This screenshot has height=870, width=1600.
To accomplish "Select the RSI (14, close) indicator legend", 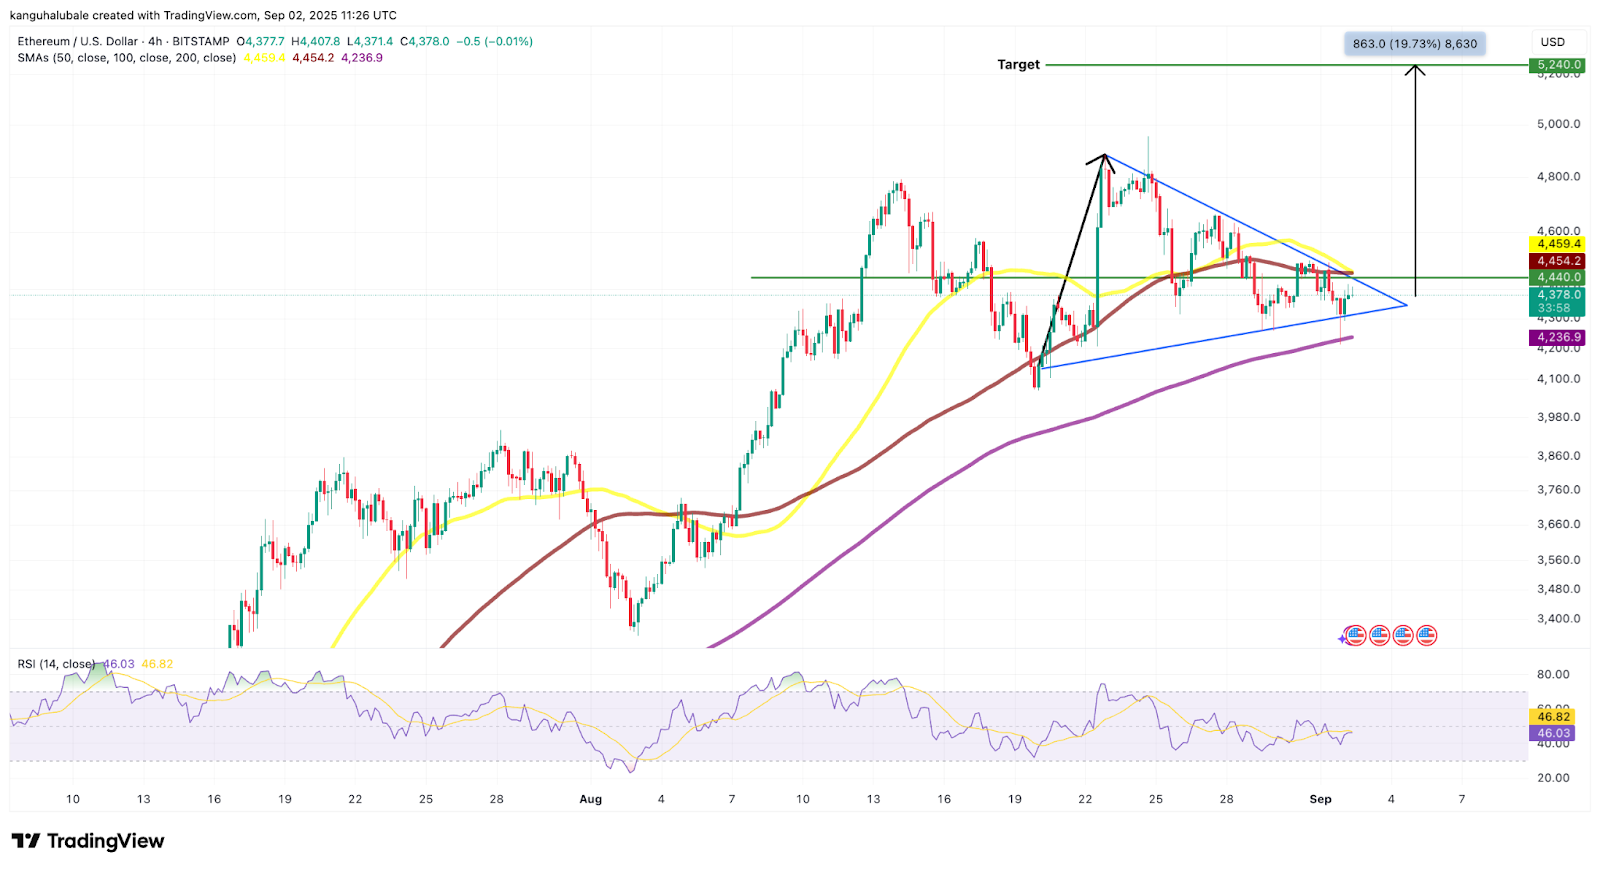I will click(x=56, y=664).
